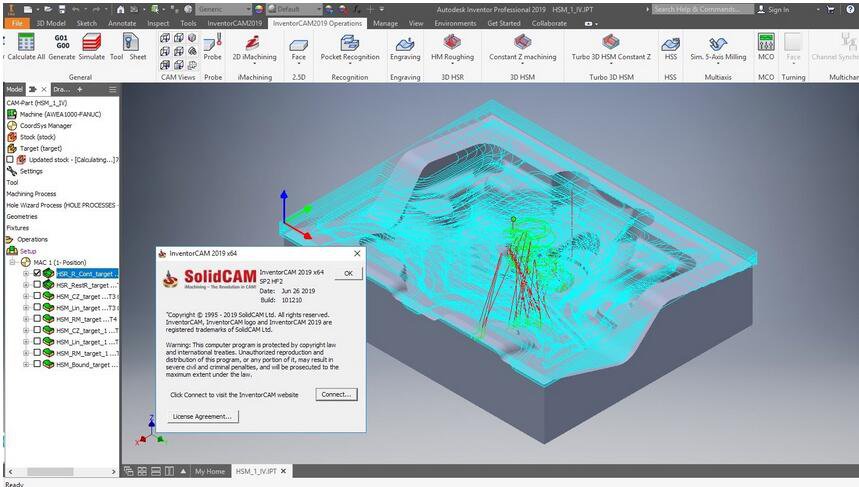Expand the HSM_RM_target_1 tree node
This screenshot has height=487, width=859.
point(26,353)
